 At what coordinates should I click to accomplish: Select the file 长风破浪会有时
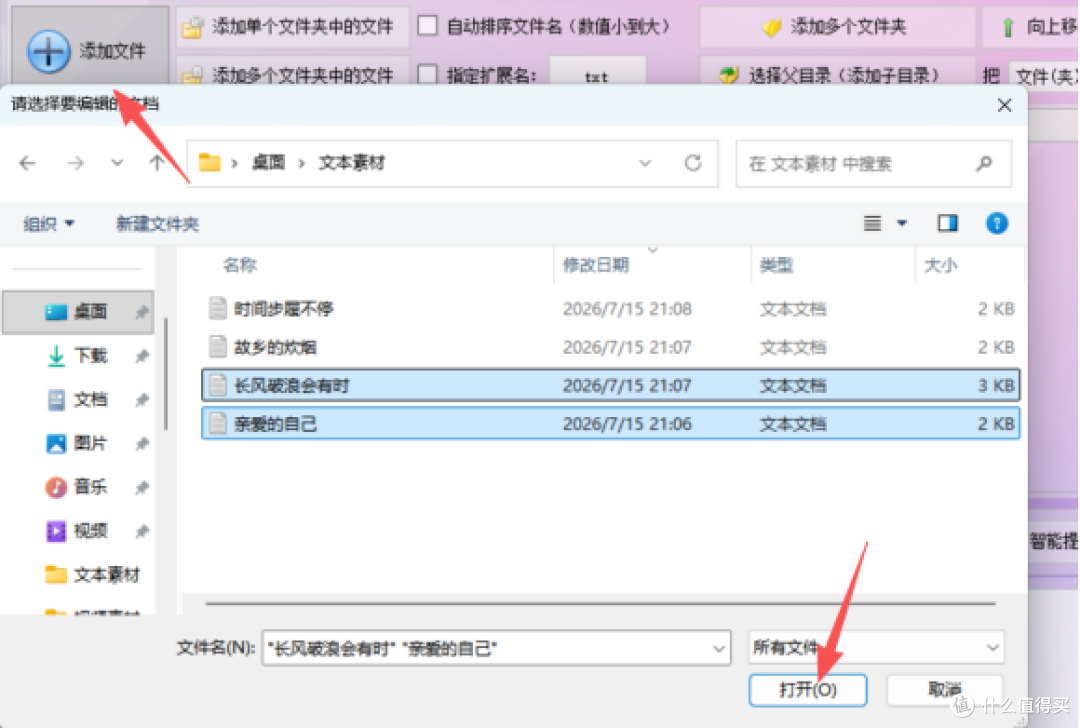(x=610, y=385)
